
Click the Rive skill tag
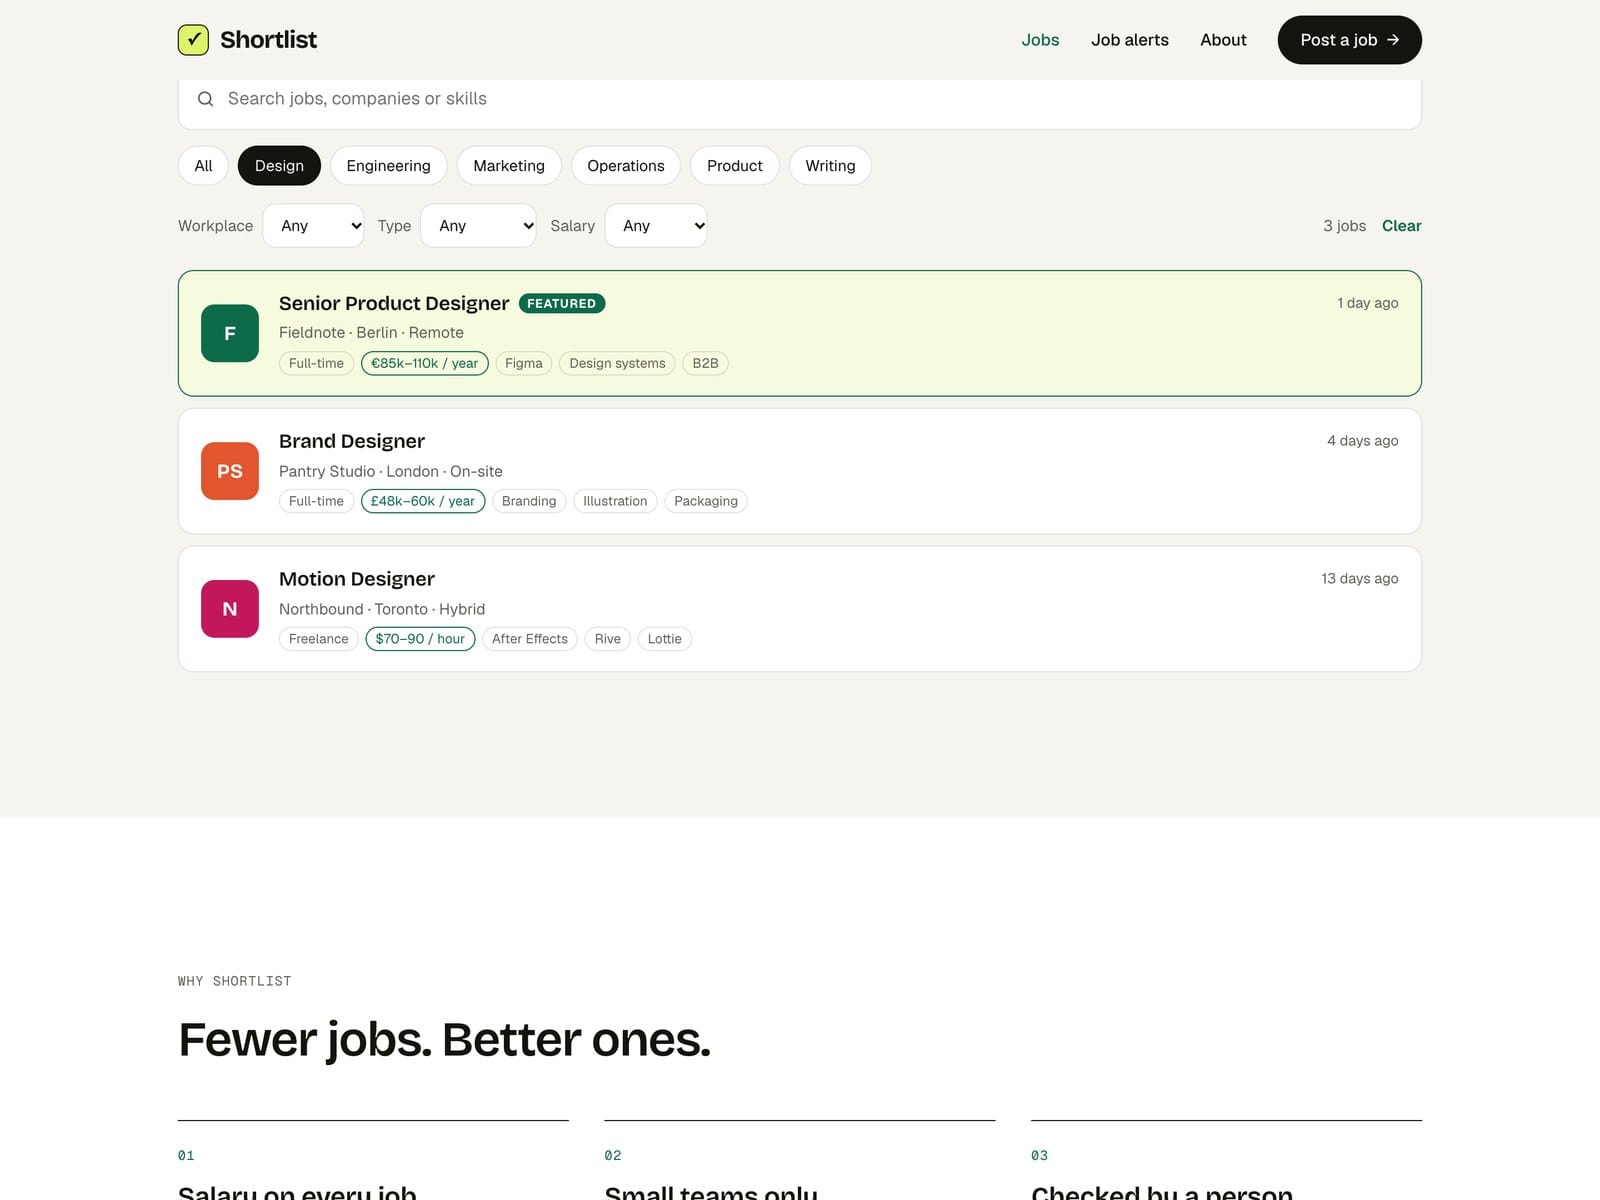pyautogui.click(x=608, y=639)
